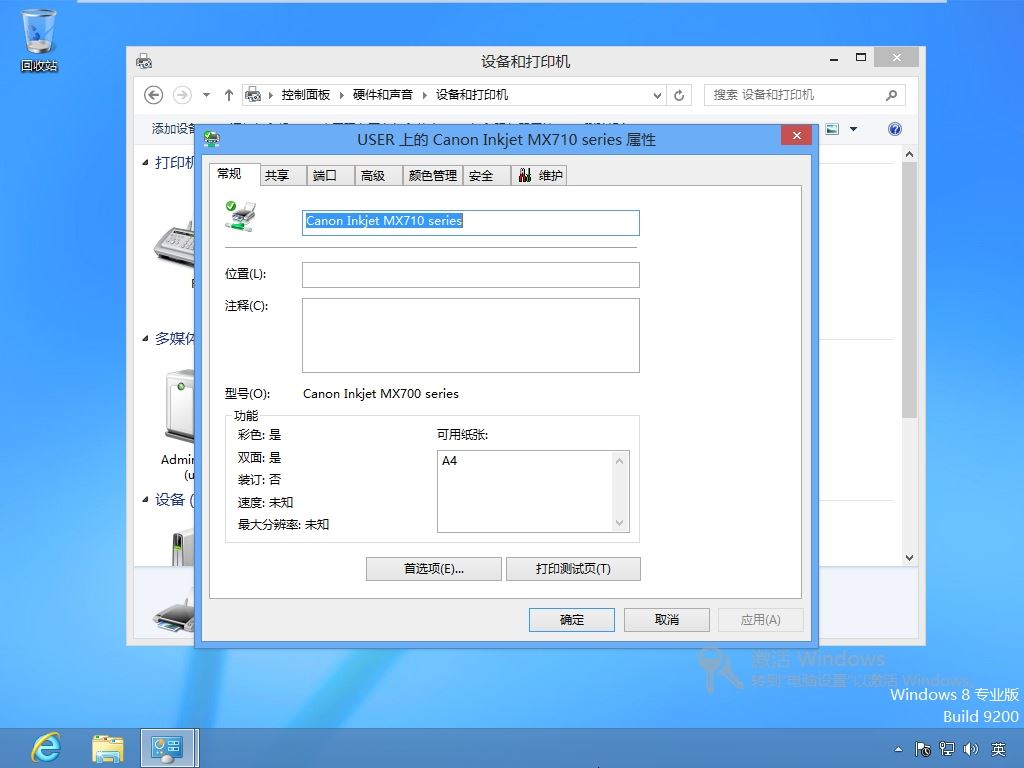The image size is (1024, 768).
Task: Click the Action Center flag in the system tray
Action: point(923,749)
